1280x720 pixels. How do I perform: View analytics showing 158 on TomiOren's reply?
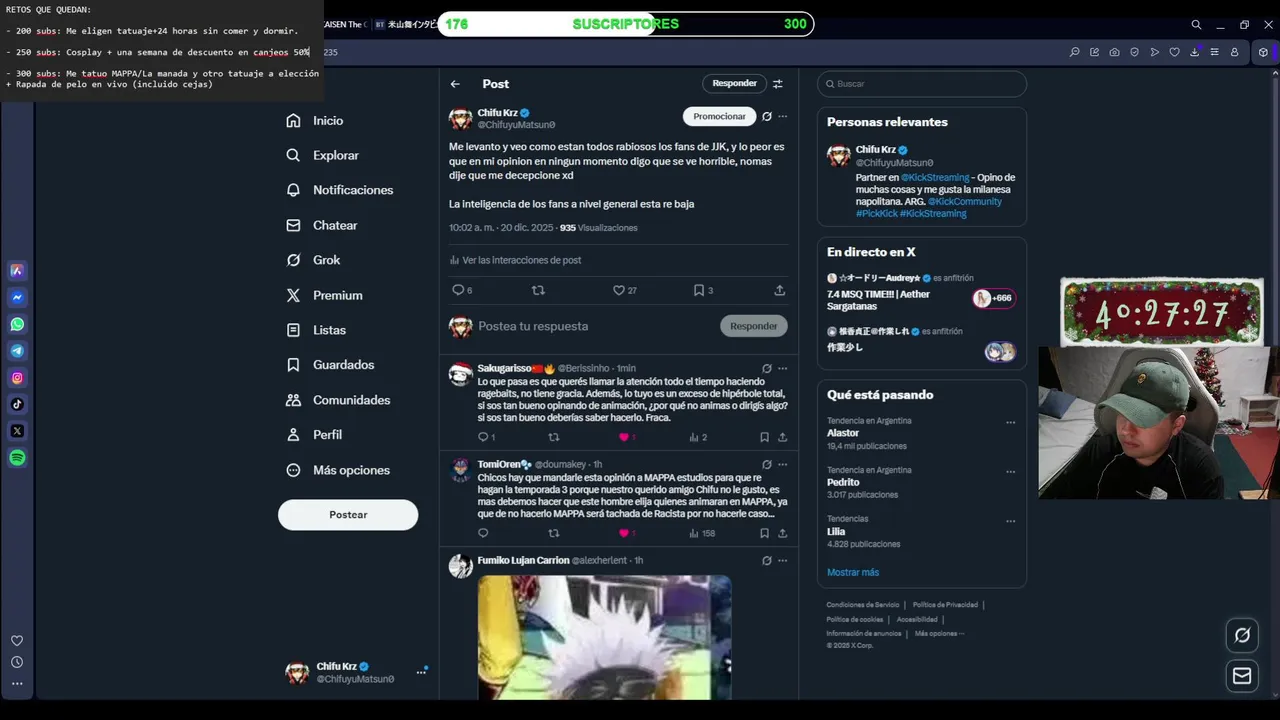pos(702,533)
